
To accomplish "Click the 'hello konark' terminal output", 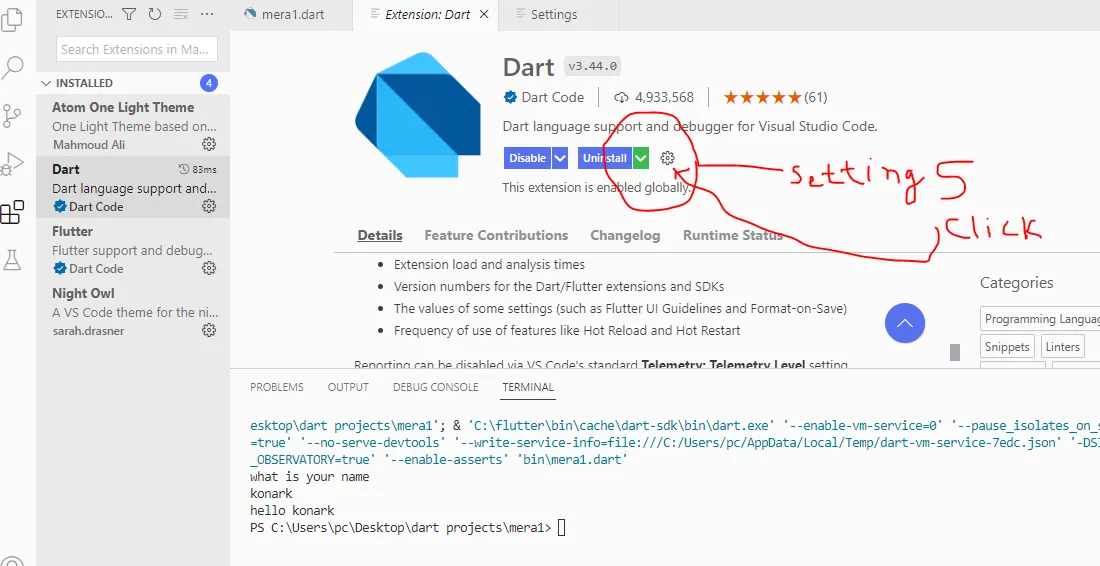I will [293, 511].
